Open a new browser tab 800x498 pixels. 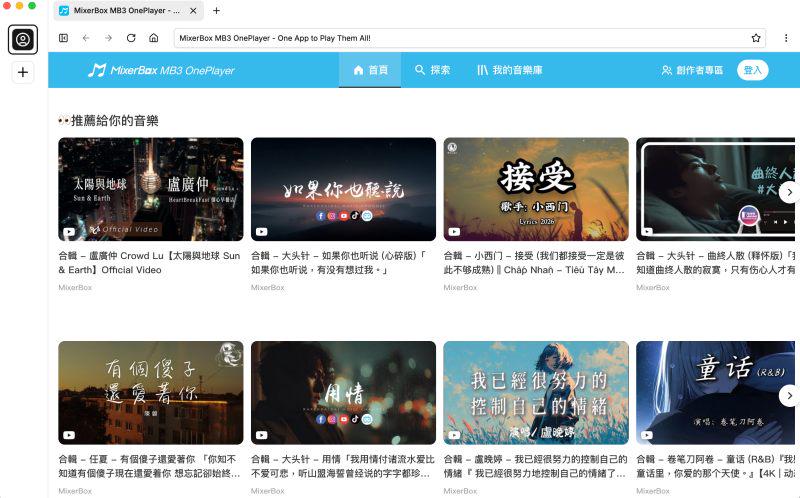[x=216, y=11]
